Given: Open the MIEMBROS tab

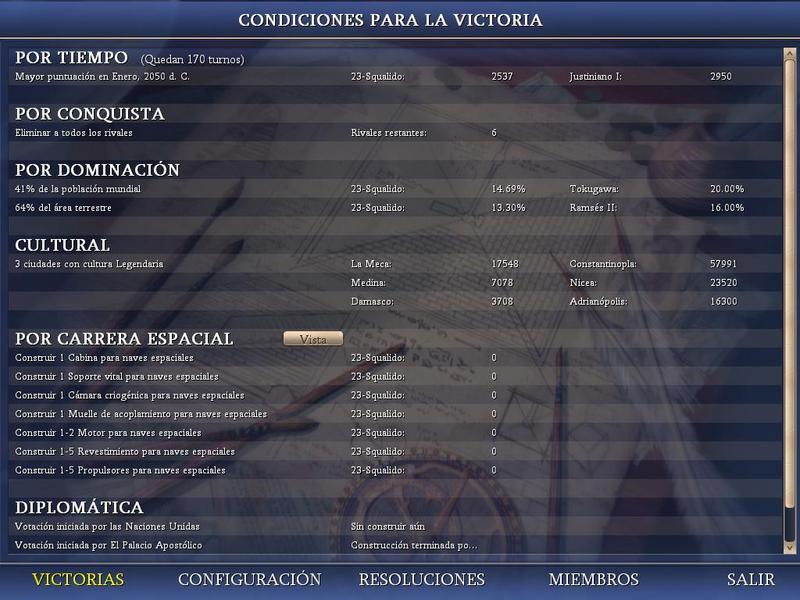Looking at the screenshot, I should tap(593, 580).
